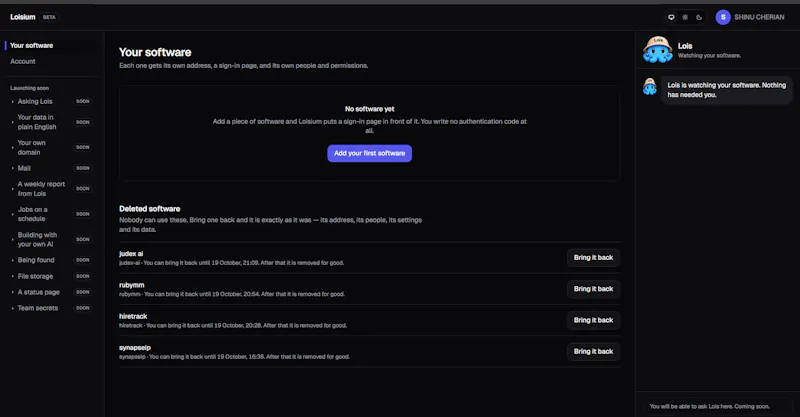This screenshot has height=417, width=800.
Task: Bring back the synapseip software
Action: pos(593,351)
